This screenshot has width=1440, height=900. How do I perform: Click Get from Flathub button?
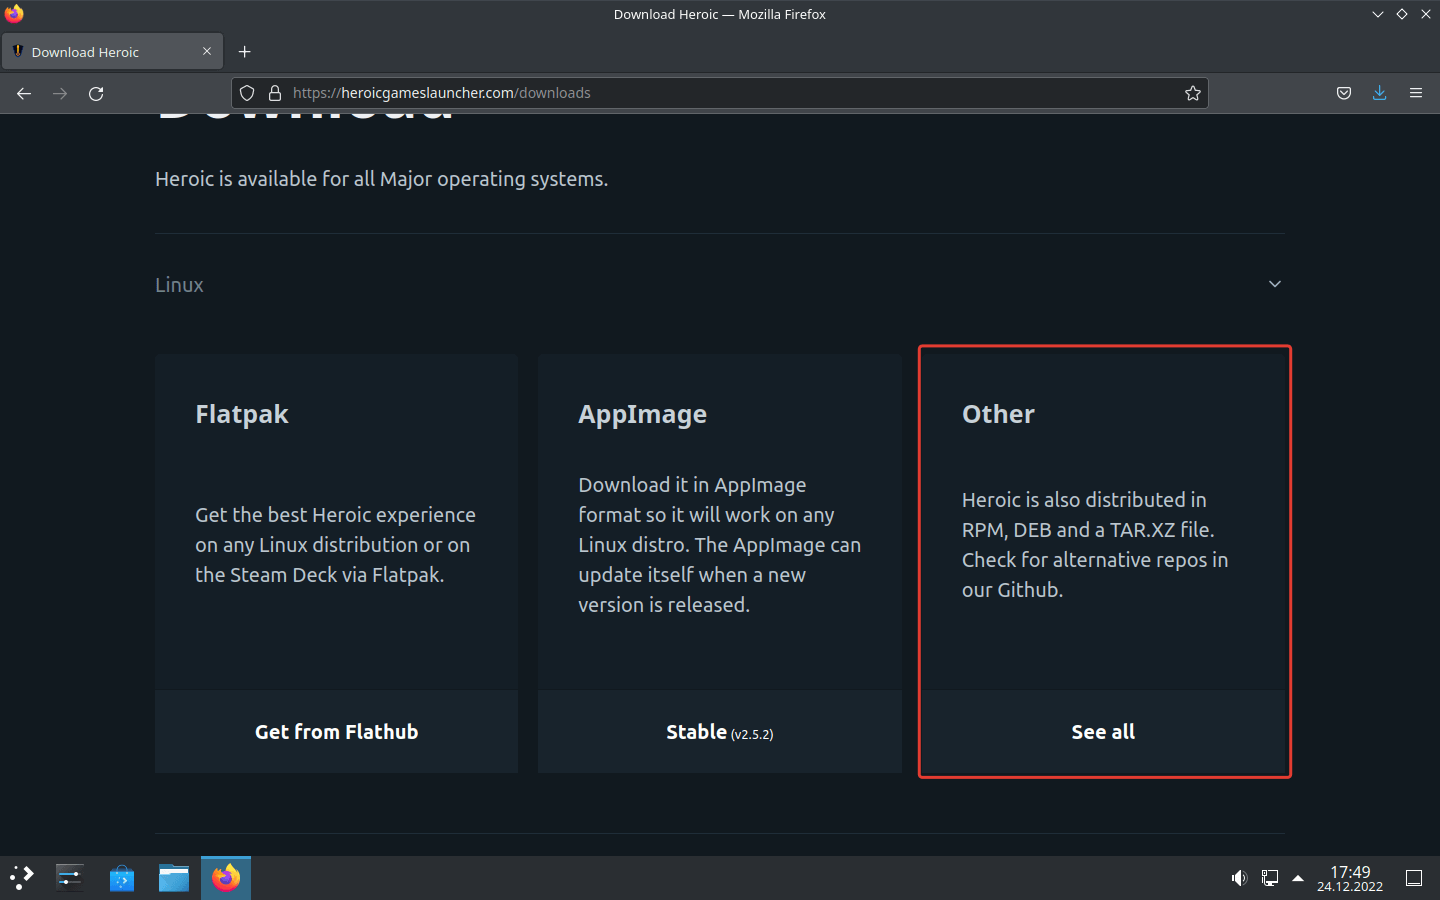click(x=336, y=732)
